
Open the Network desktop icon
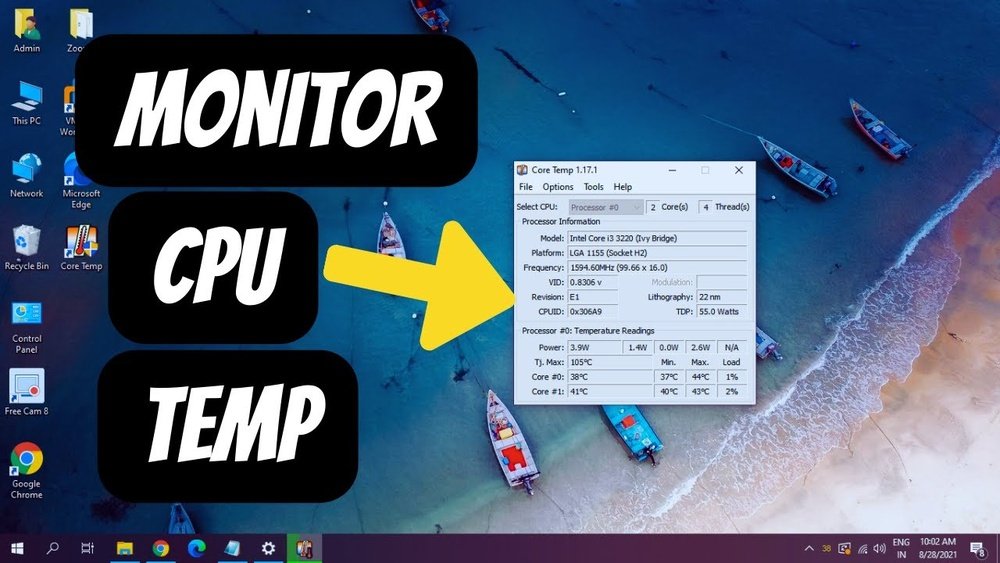coord(27,176)
